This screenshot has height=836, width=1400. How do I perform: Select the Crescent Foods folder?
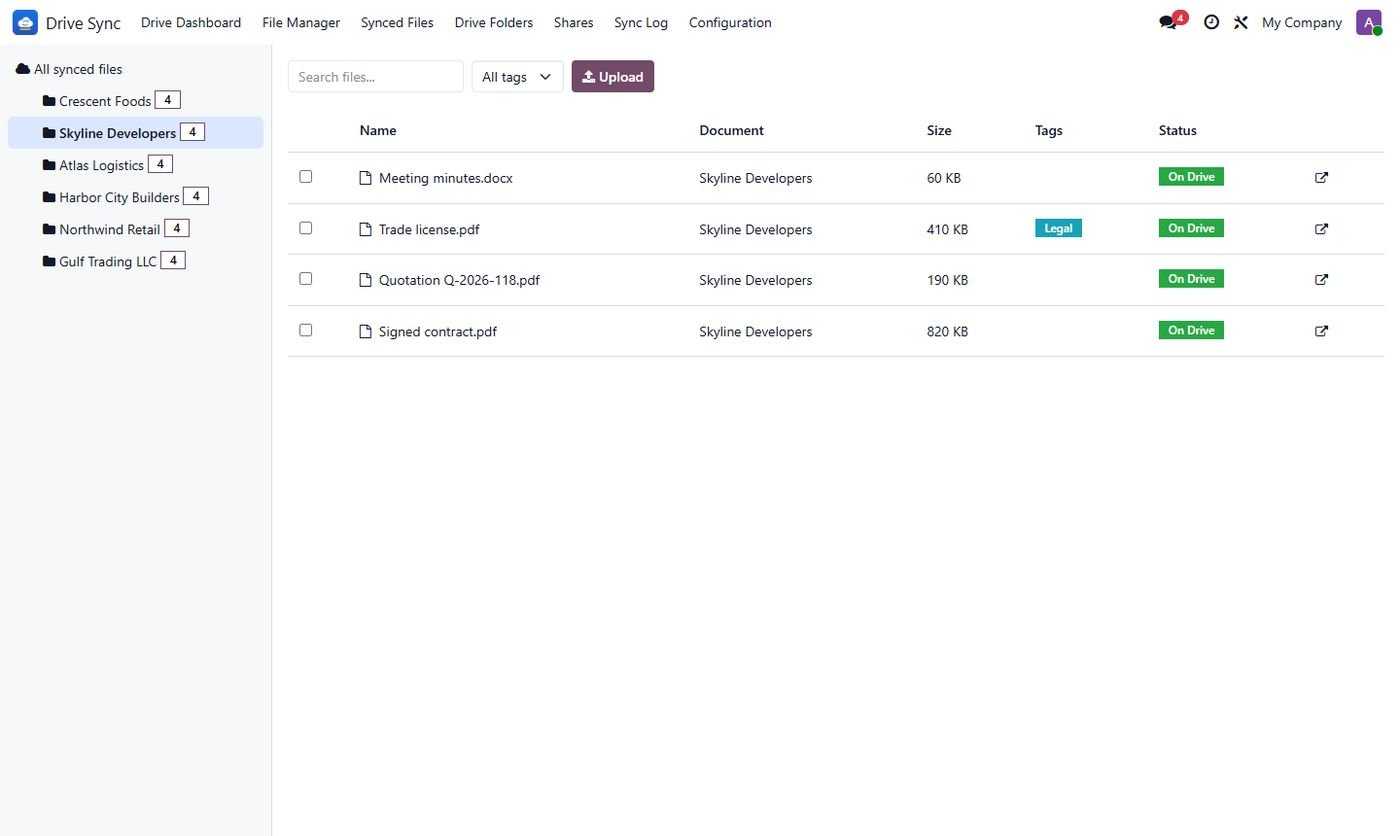(136, 101)
